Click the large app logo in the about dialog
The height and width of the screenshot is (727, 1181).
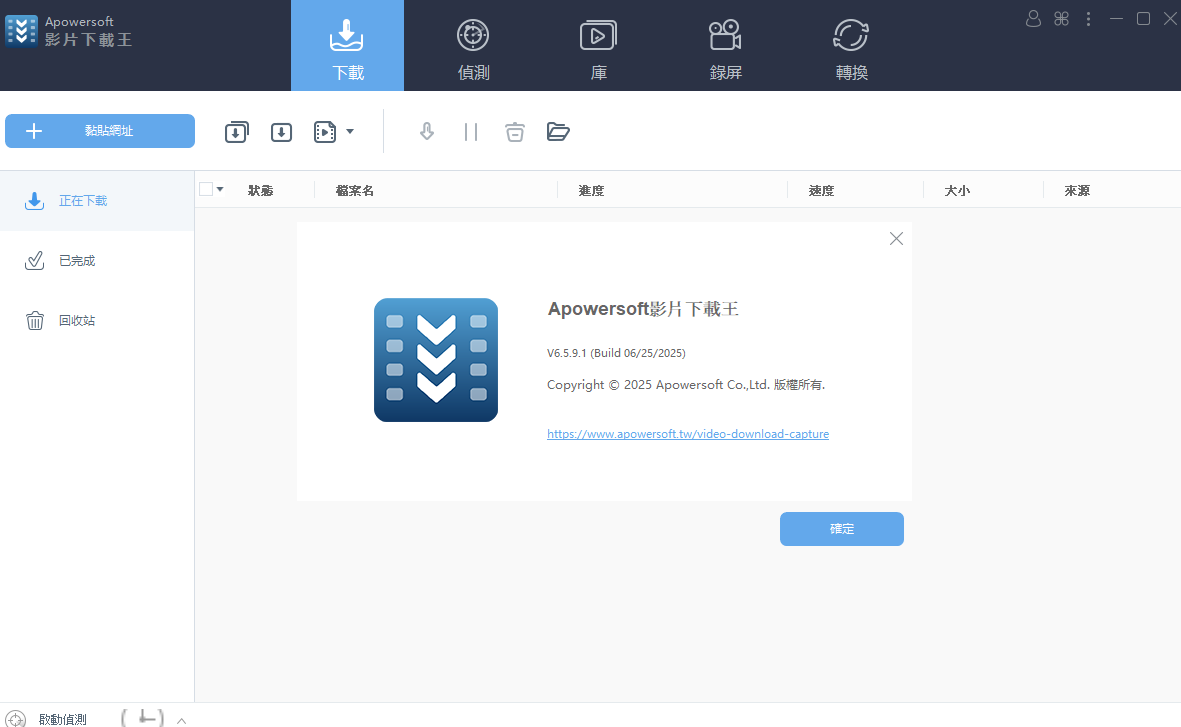pyautogui.click(x=436, y=360)
